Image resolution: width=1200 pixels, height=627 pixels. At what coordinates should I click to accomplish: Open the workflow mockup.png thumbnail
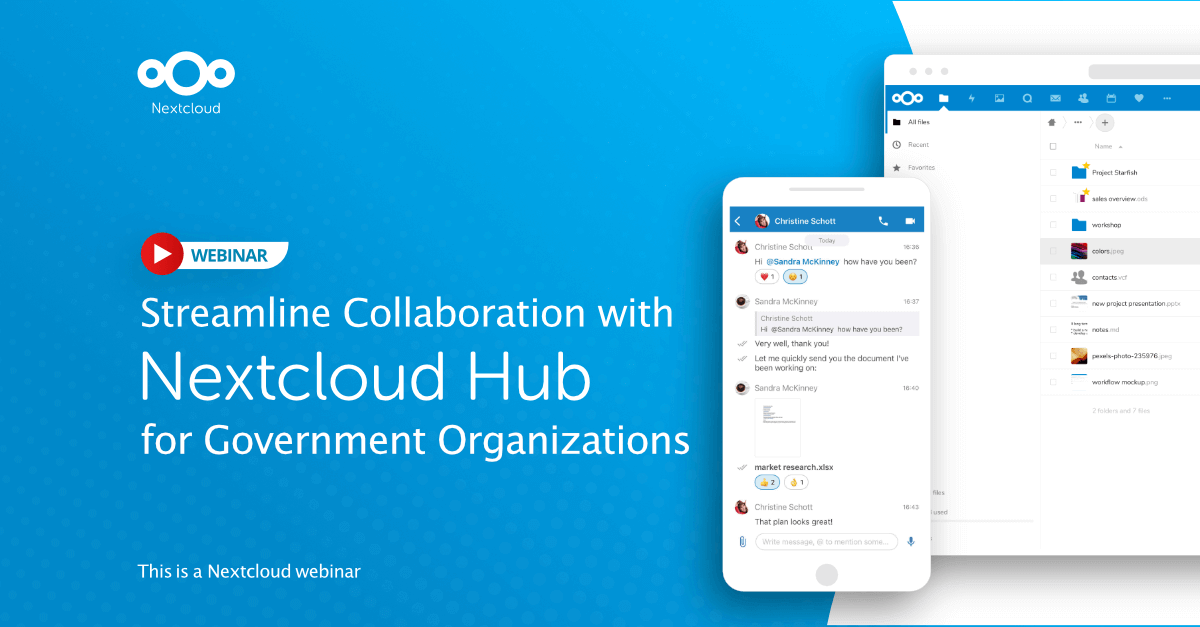1079,380
